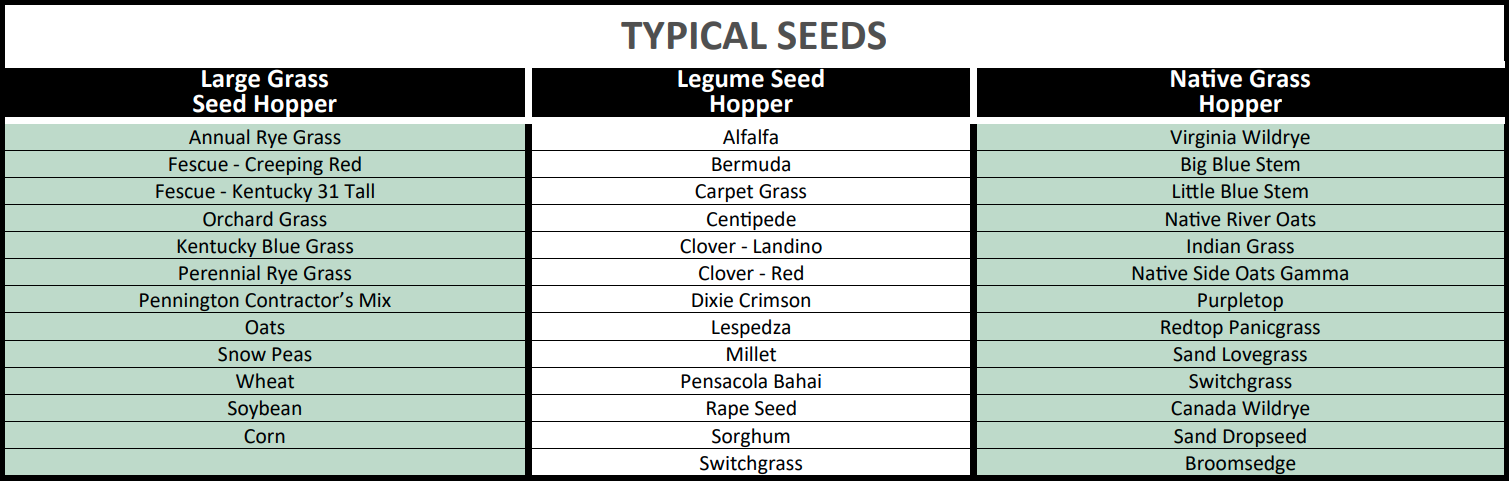Select the Legume Seed Hopper header

pos(751,92)
